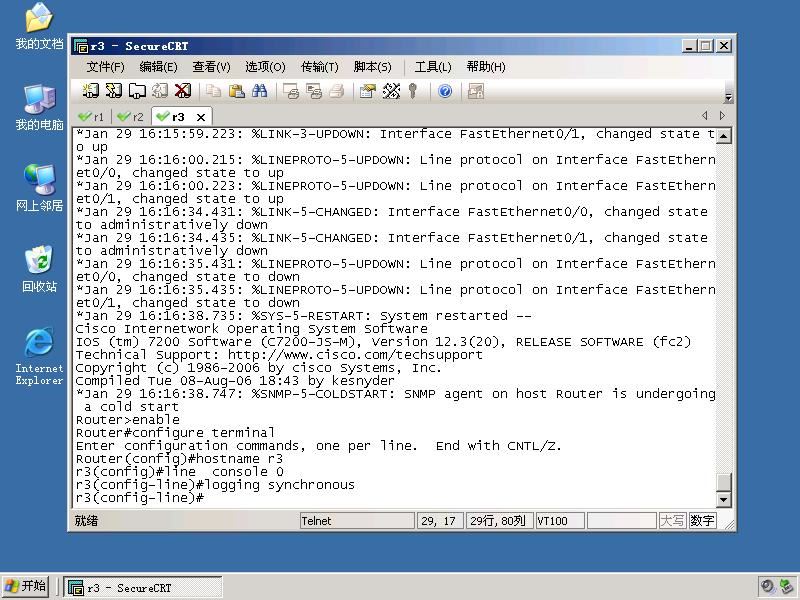Click the Find binoculars icon
Viewport: 800px width, 600px height.
tap(259, 91)
